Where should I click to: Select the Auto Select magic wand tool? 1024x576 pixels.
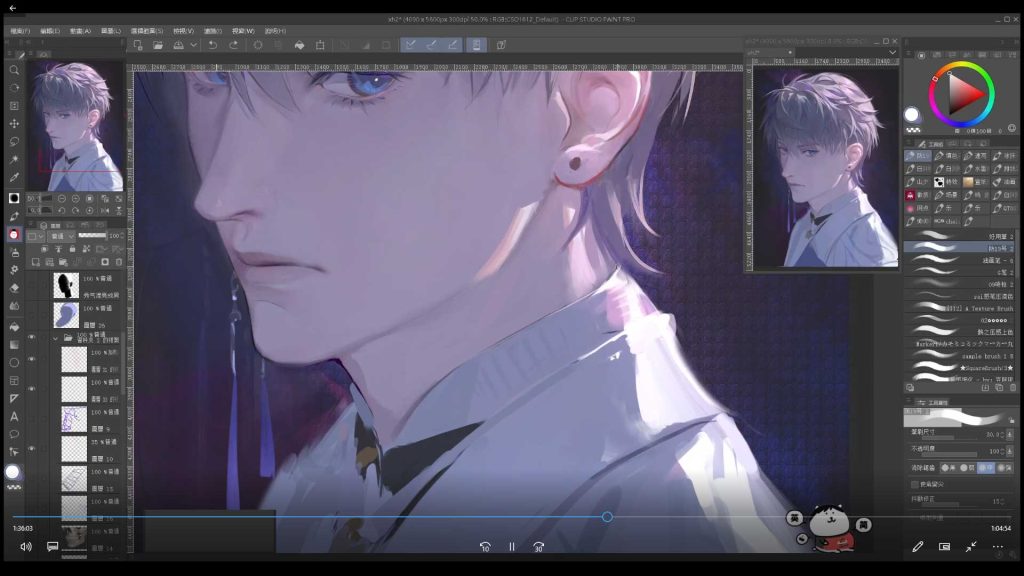pos(14,159)
